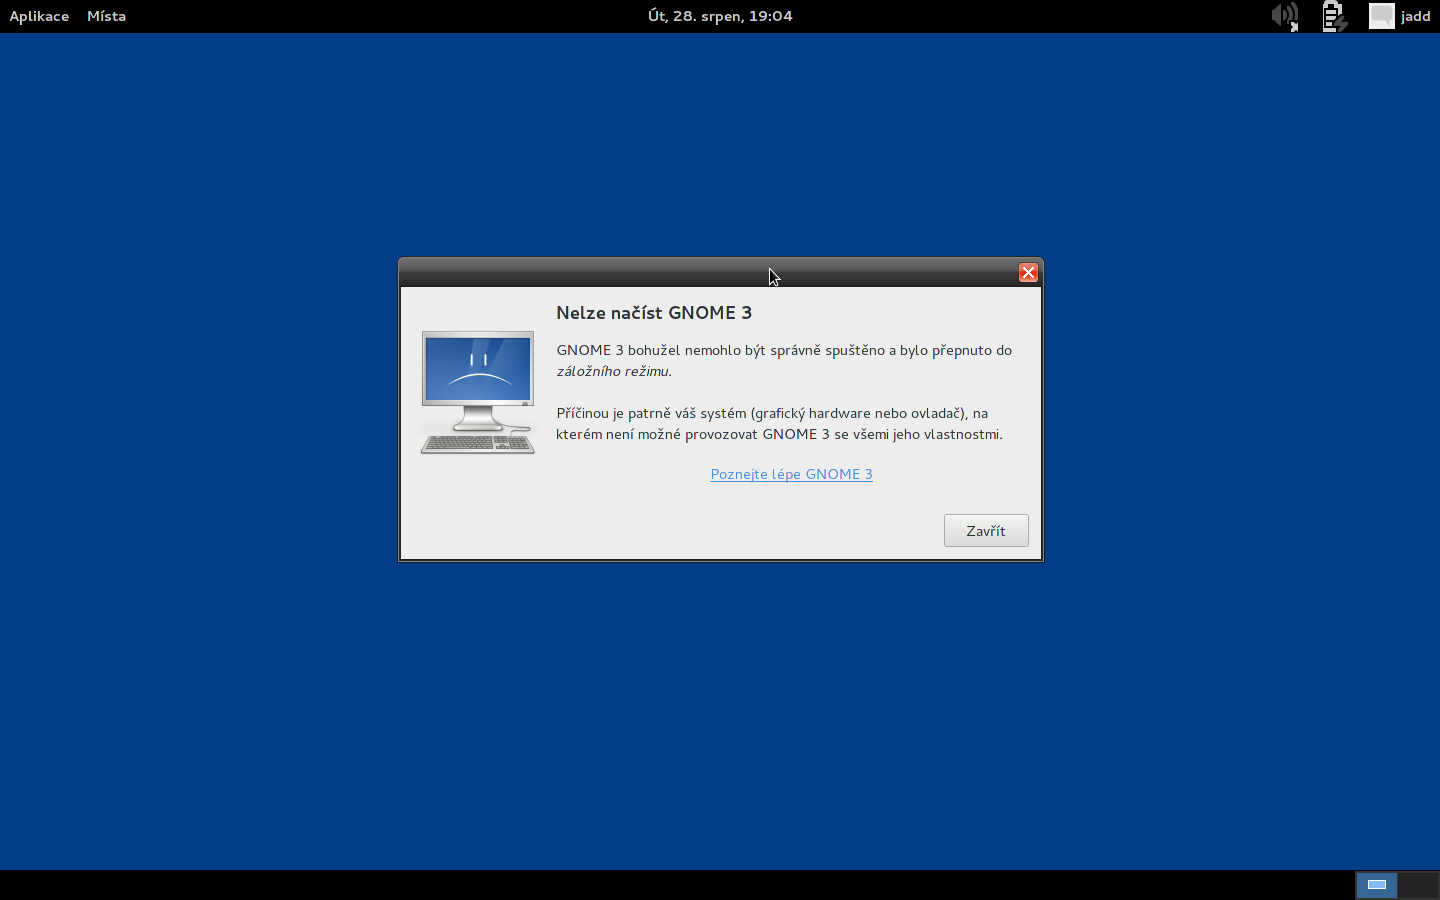Click the chat status bubble icon
The width and height of the screenshot is (1440, 900).
pos(1382,16)
